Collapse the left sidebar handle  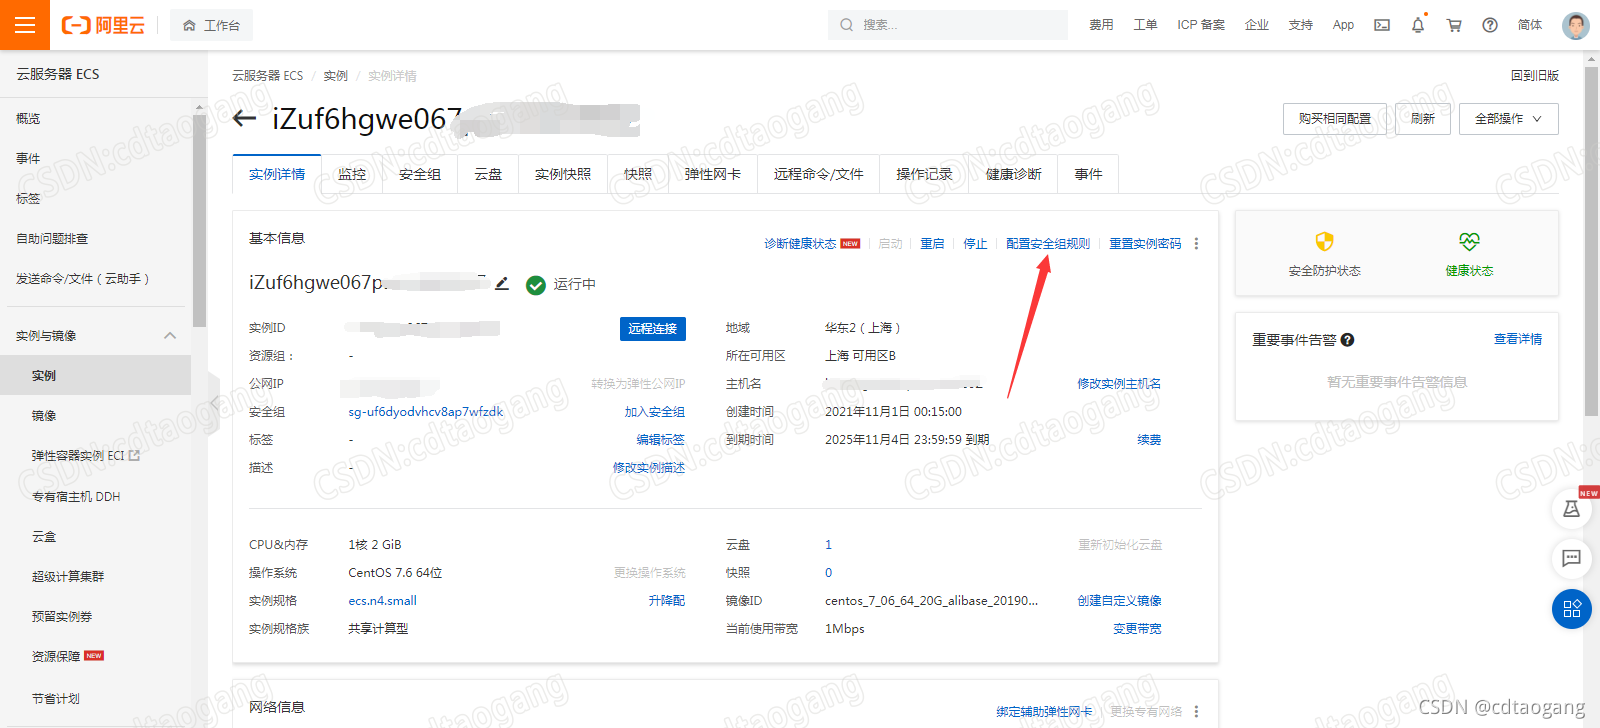tap(213, 405)
